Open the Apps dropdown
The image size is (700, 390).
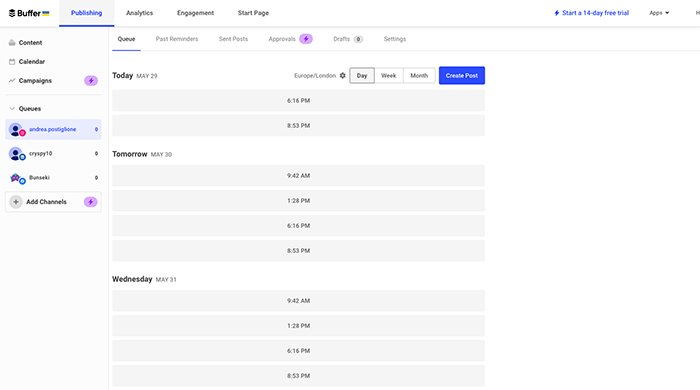[659, 13]
